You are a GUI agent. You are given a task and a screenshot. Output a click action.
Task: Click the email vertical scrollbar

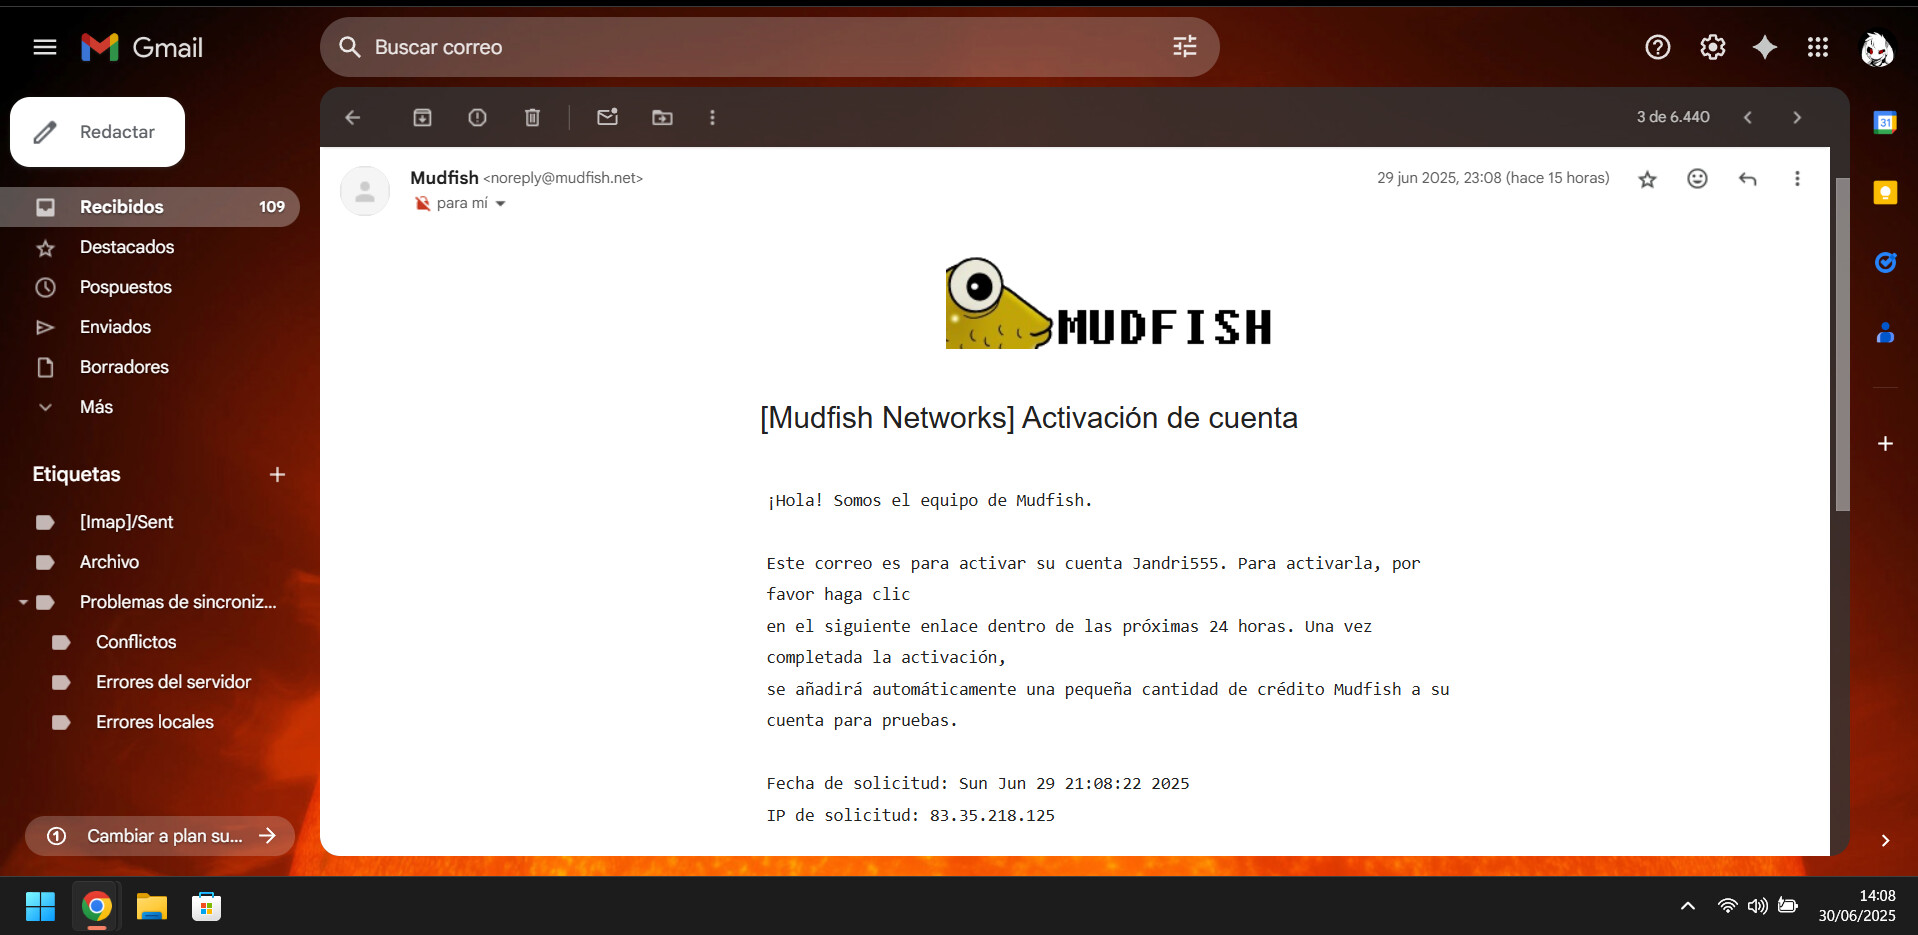pos(1842,345)
